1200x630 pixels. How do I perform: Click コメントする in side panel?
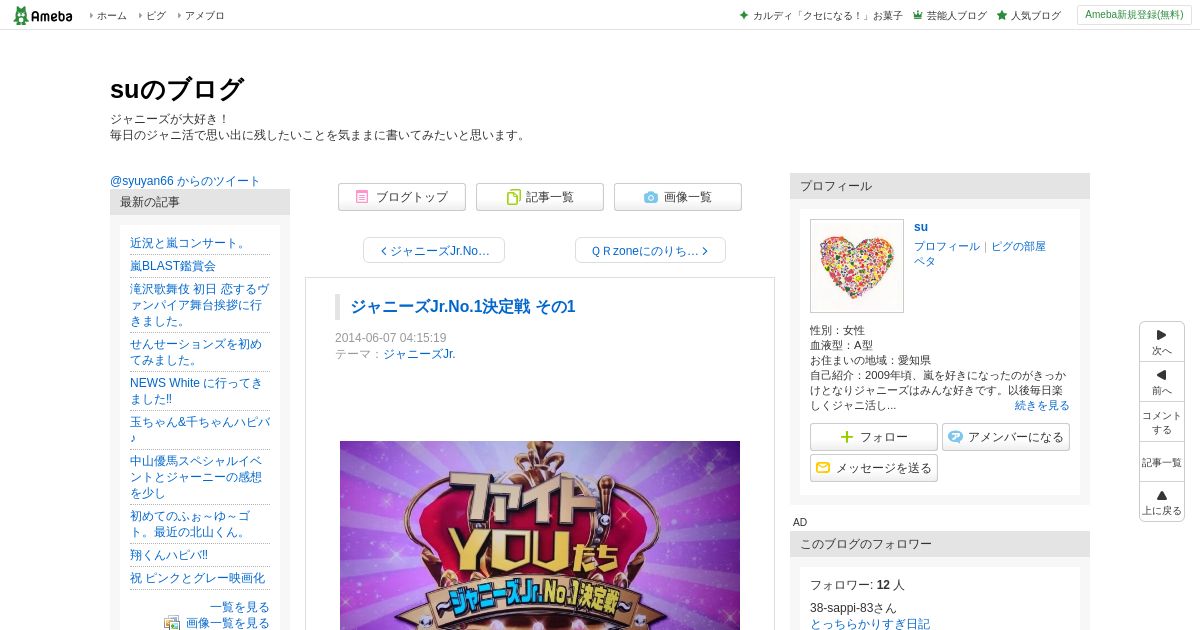pos(1162,422)
